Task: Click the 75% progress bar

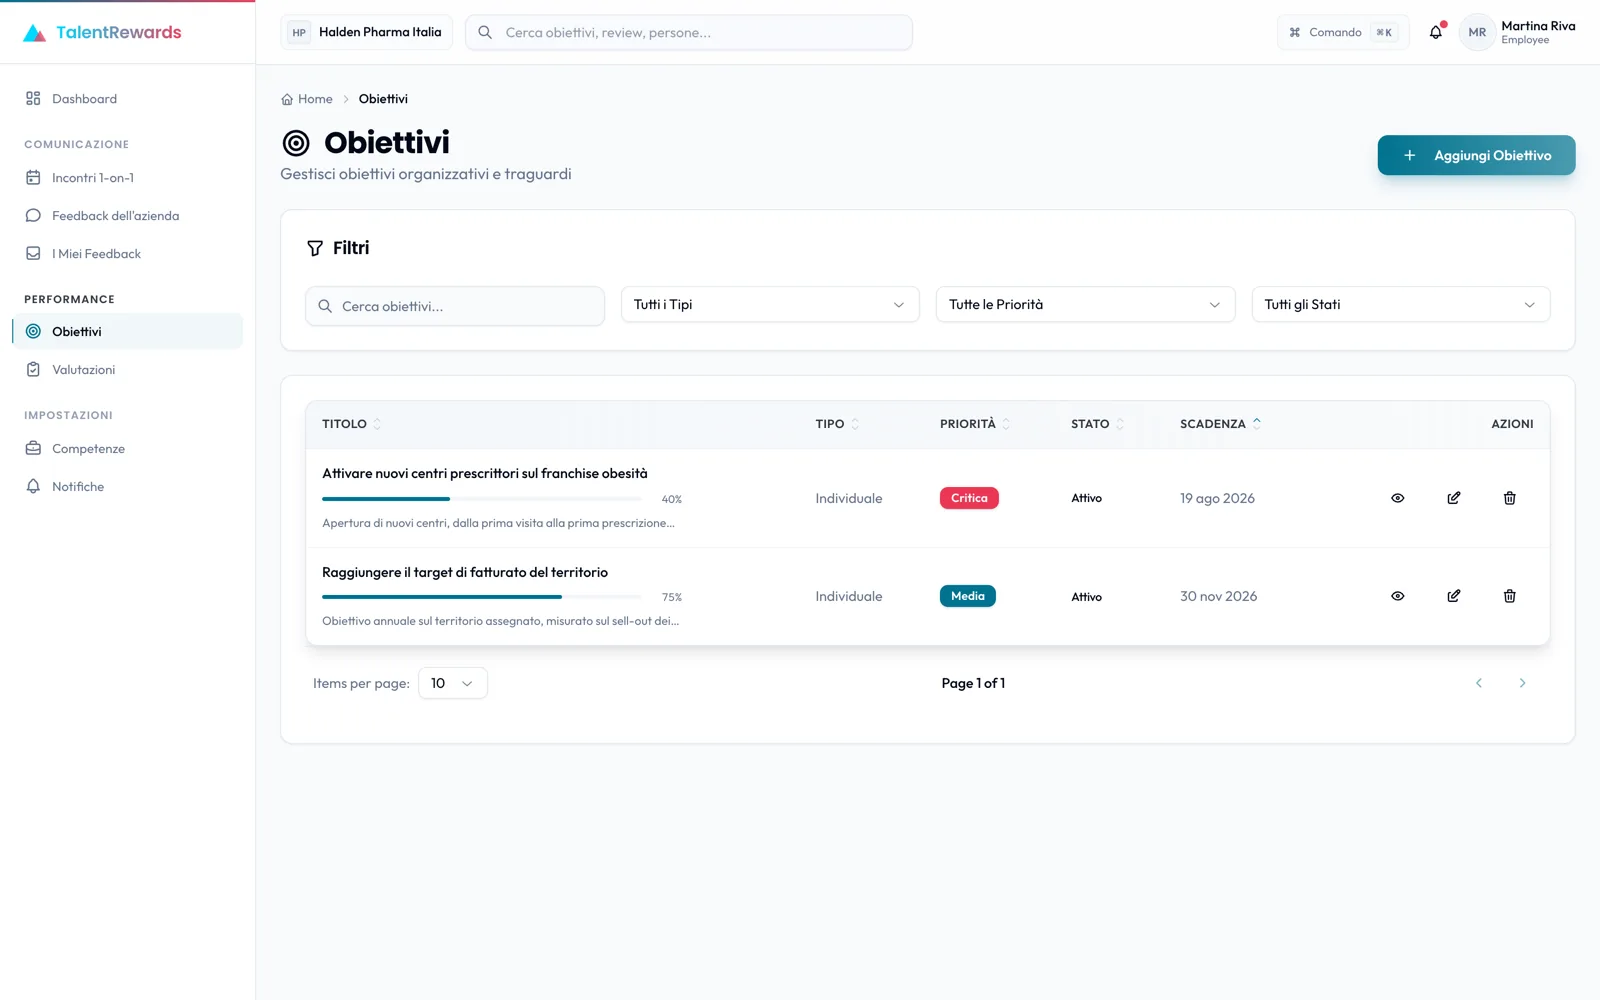Action: tap(482, 597)
